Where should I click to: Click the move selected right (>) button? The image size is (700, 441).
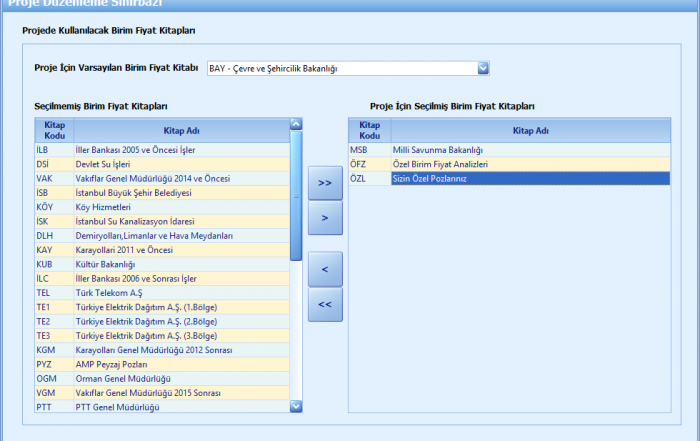point(325,217)
